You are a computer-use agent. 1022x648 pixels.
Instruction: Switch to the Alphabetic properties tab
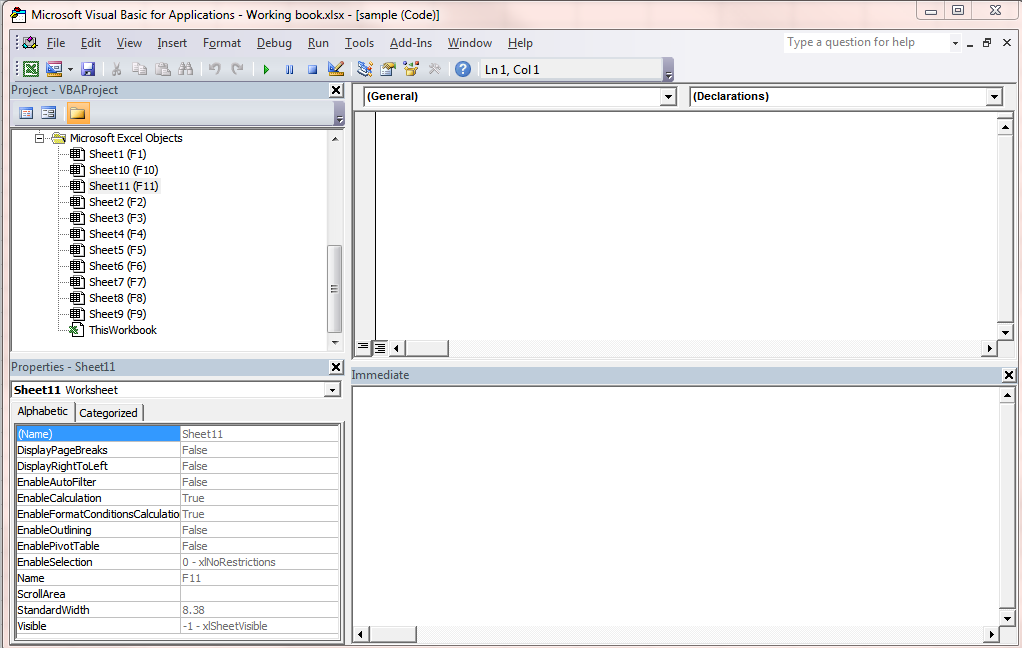42,411
